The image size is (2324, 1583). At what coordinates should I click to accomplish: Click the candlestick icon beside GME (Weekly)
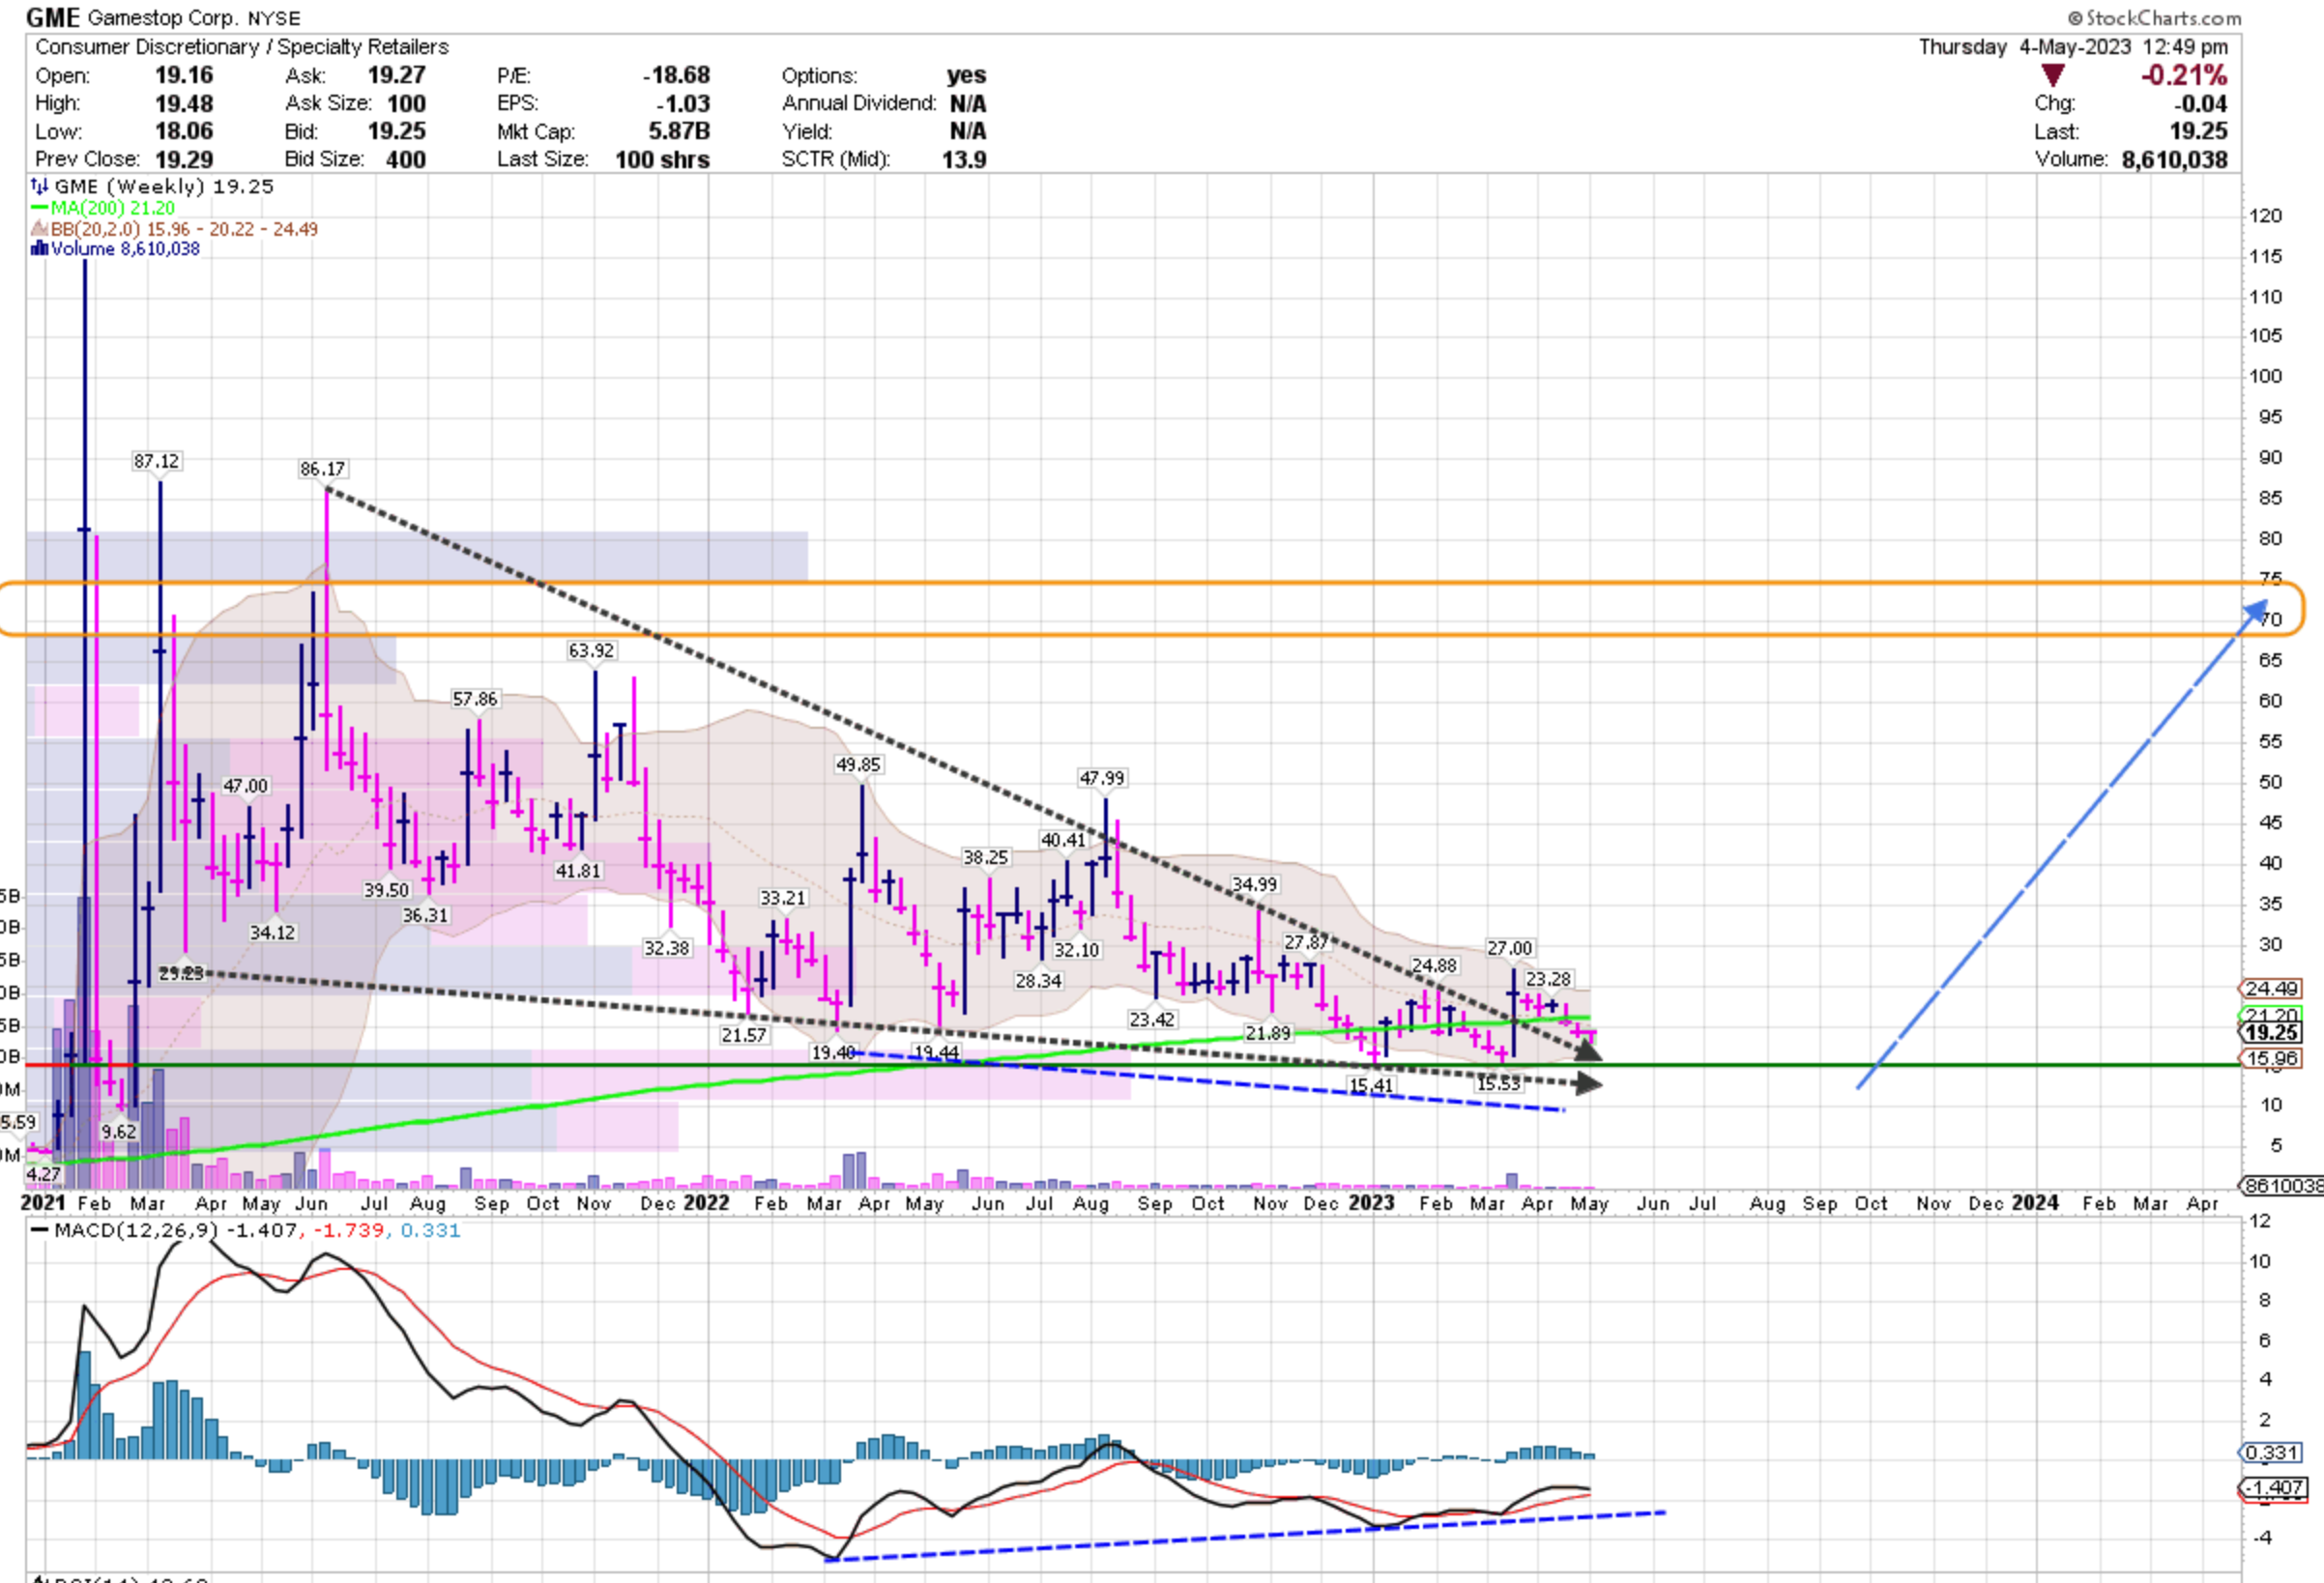(39, 186)
